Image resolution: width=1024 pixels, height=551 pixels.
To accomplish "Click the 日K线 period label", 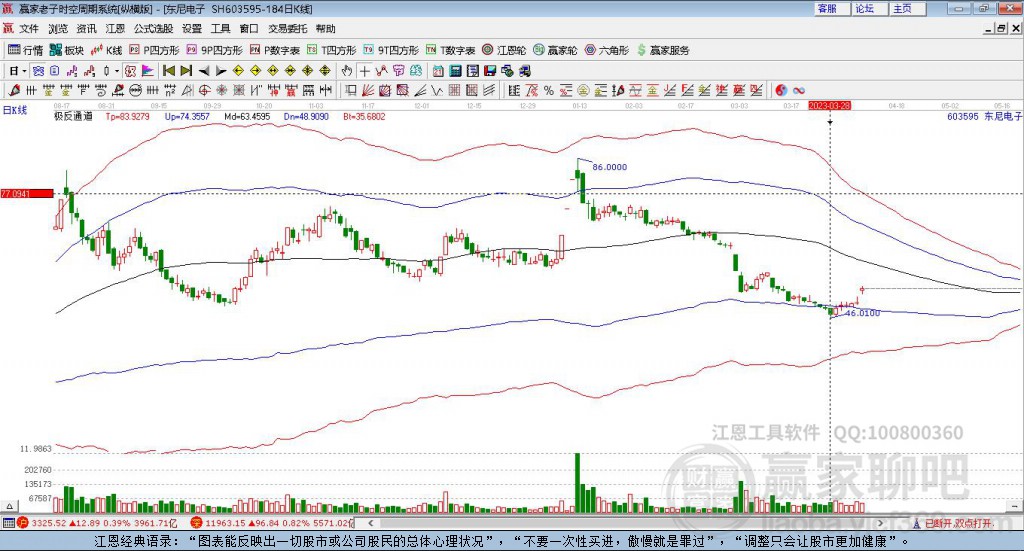I will (15, 110).
